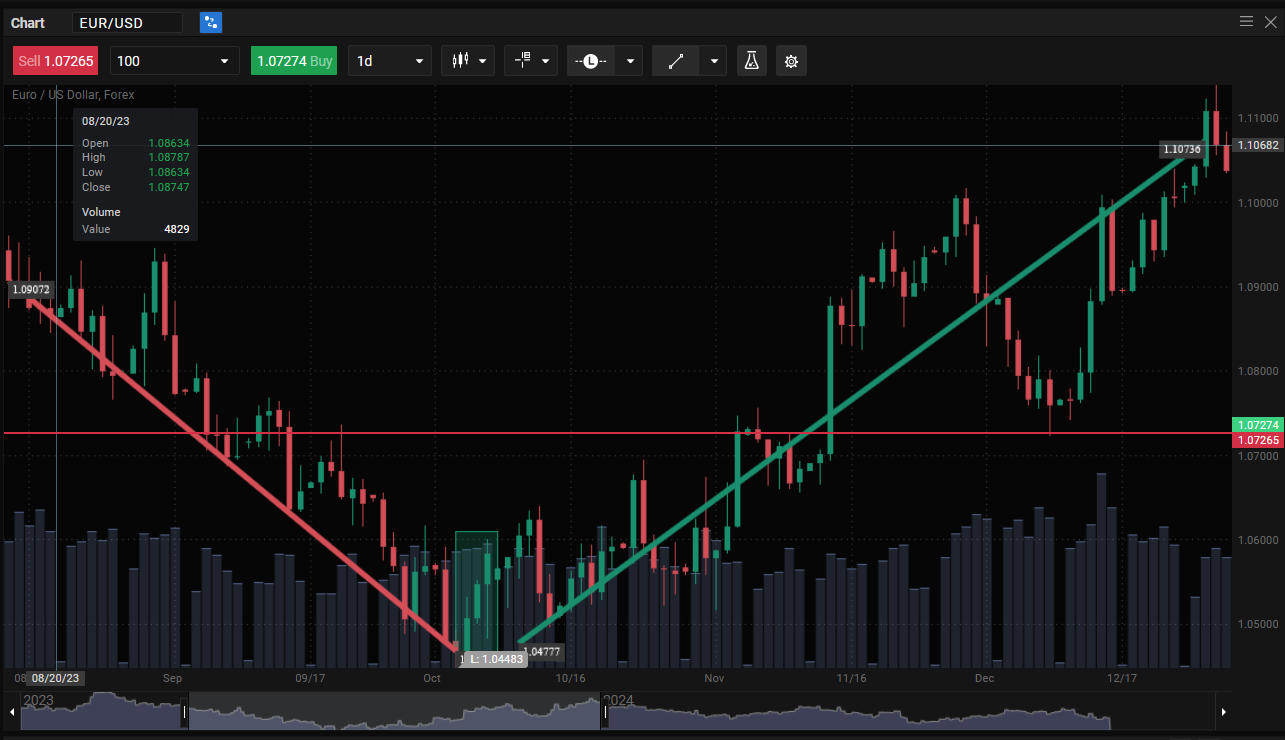The width and height of the screenshot is (1285, 740).
Task: Open chart settings gear icon
Action: (x=791, y=61)
